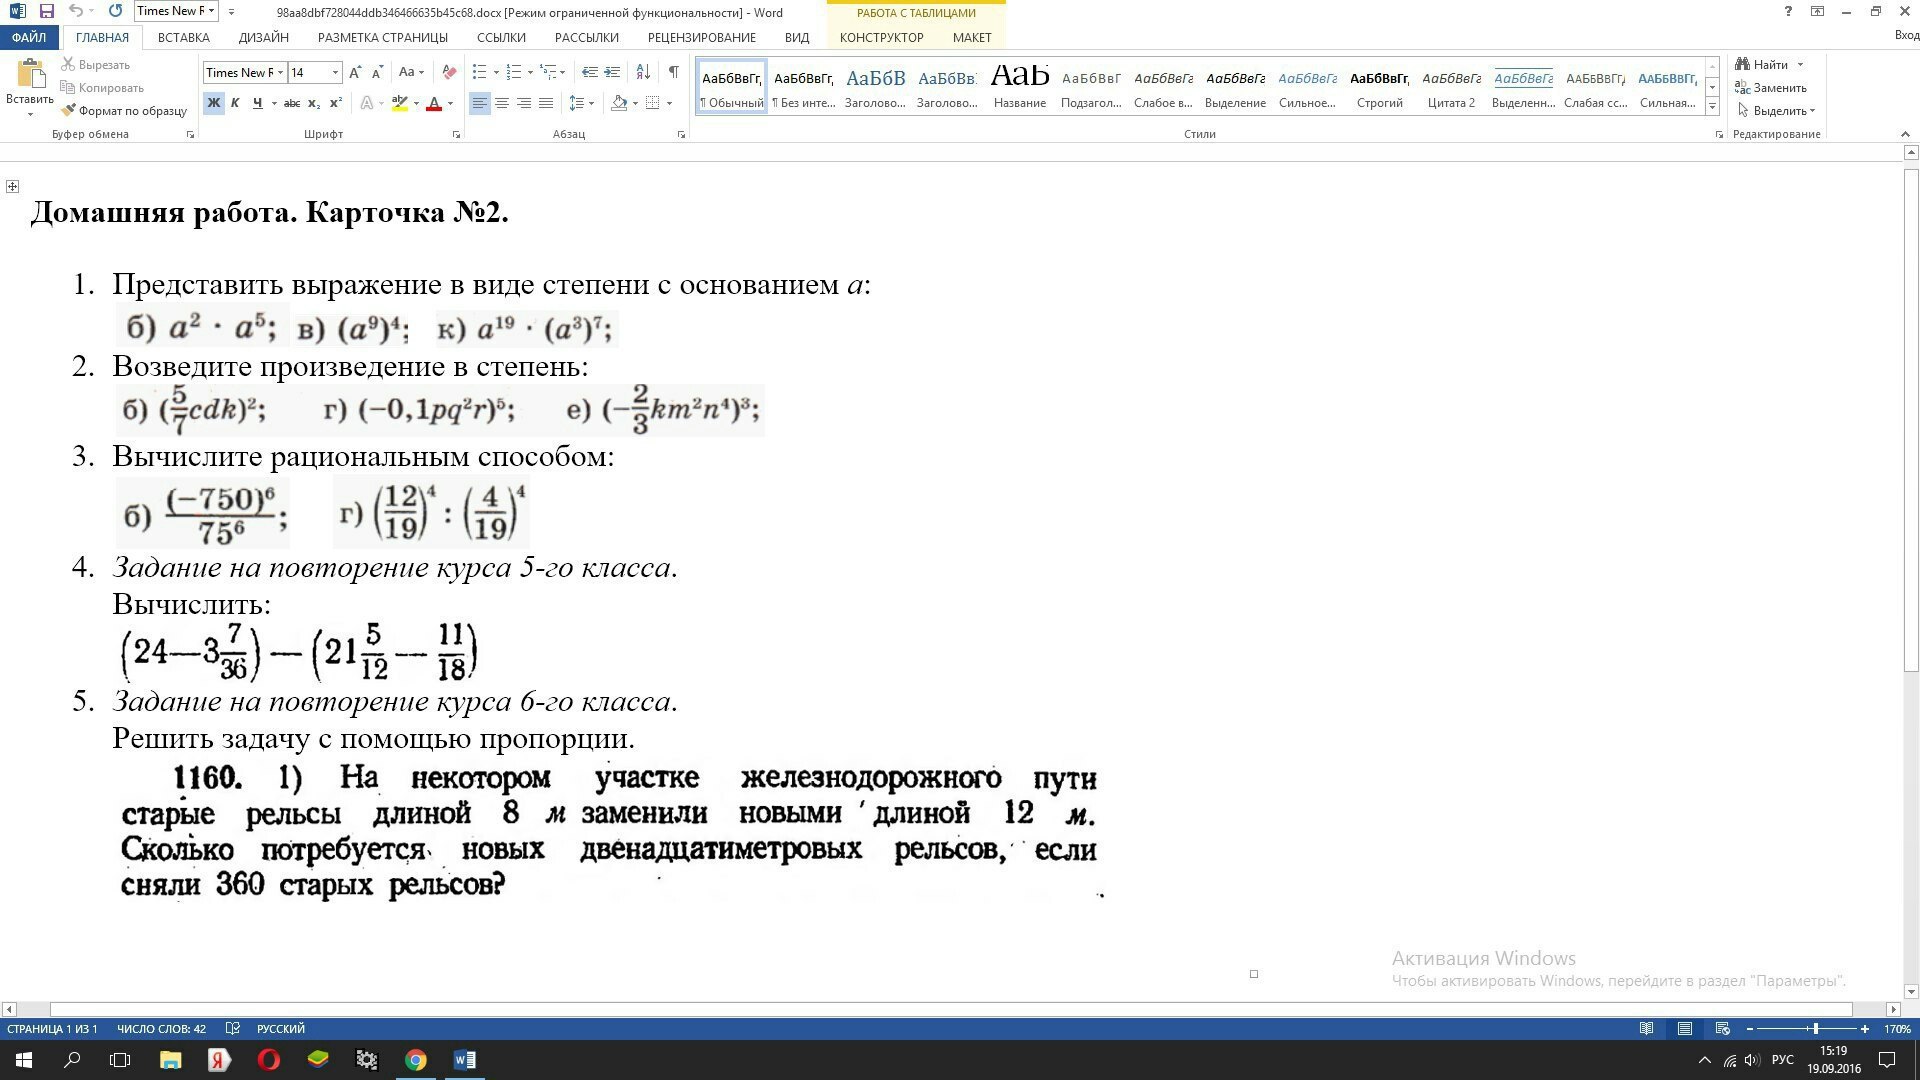The width and height of the screenshot is (1920, 1080).
Task: Click the Sort (А-Я) icon
Action: (643, 72)
